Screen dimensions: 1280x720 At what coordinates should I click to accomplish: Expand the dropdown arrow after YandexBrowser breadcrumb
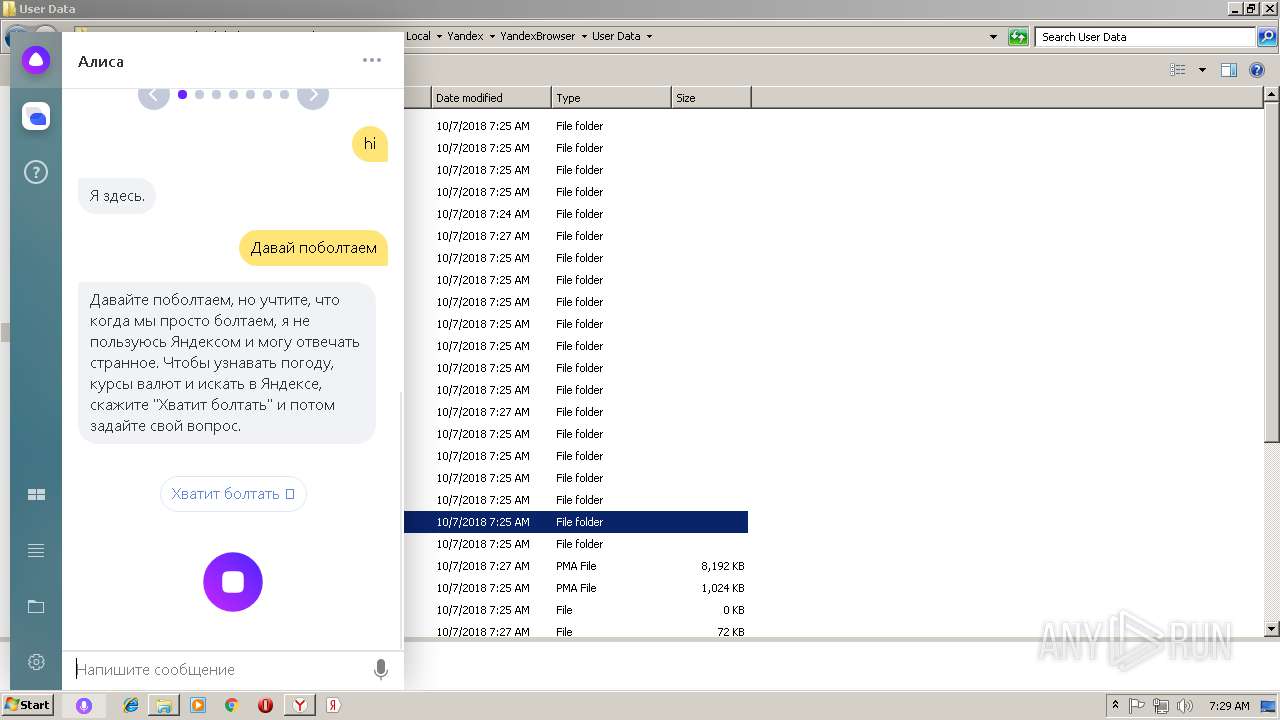(584, 37)
